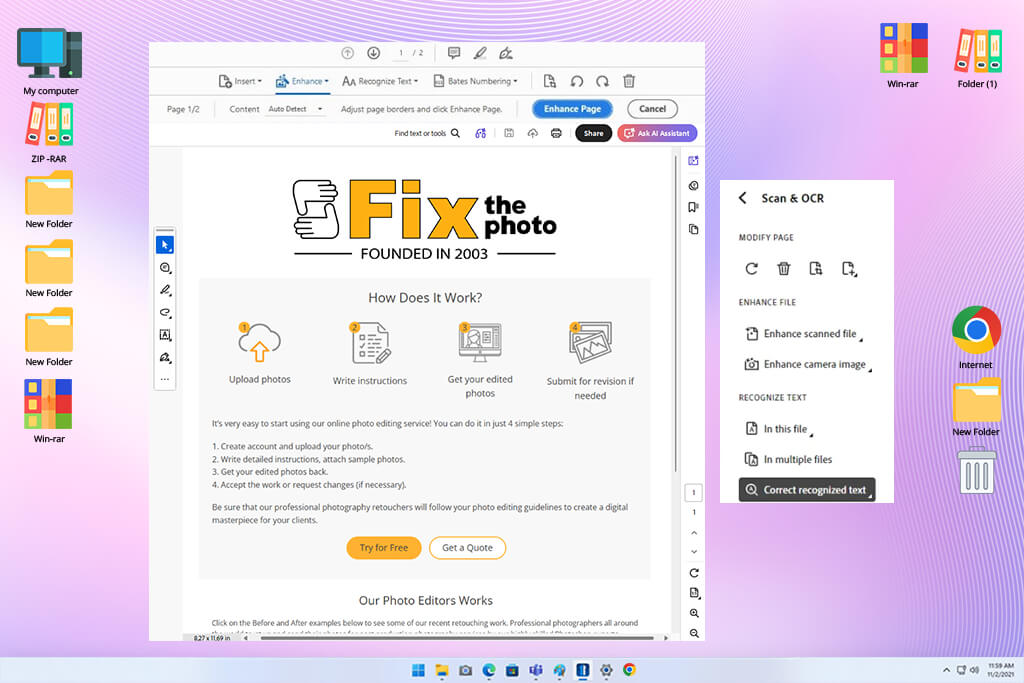The height and width of the screenshot is (683, 1024).
Task: Click the extract pages icon in toolbar
Action: pyautogui.click(x=550, y=81)
